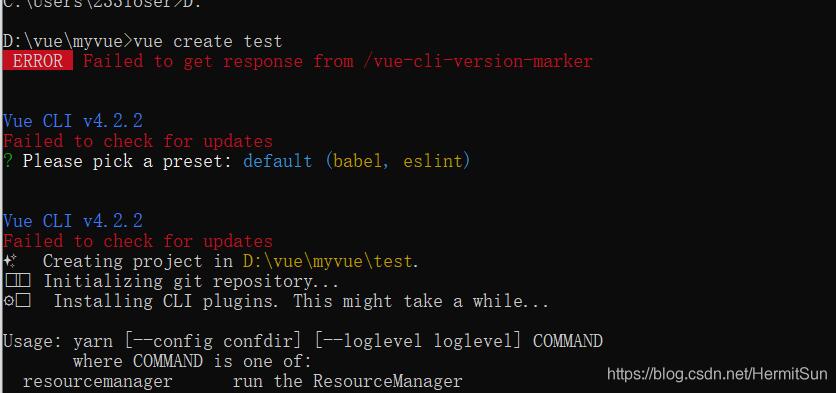Click the red ERROR badge
836x393 pixels.
click(x=37, y=61)
